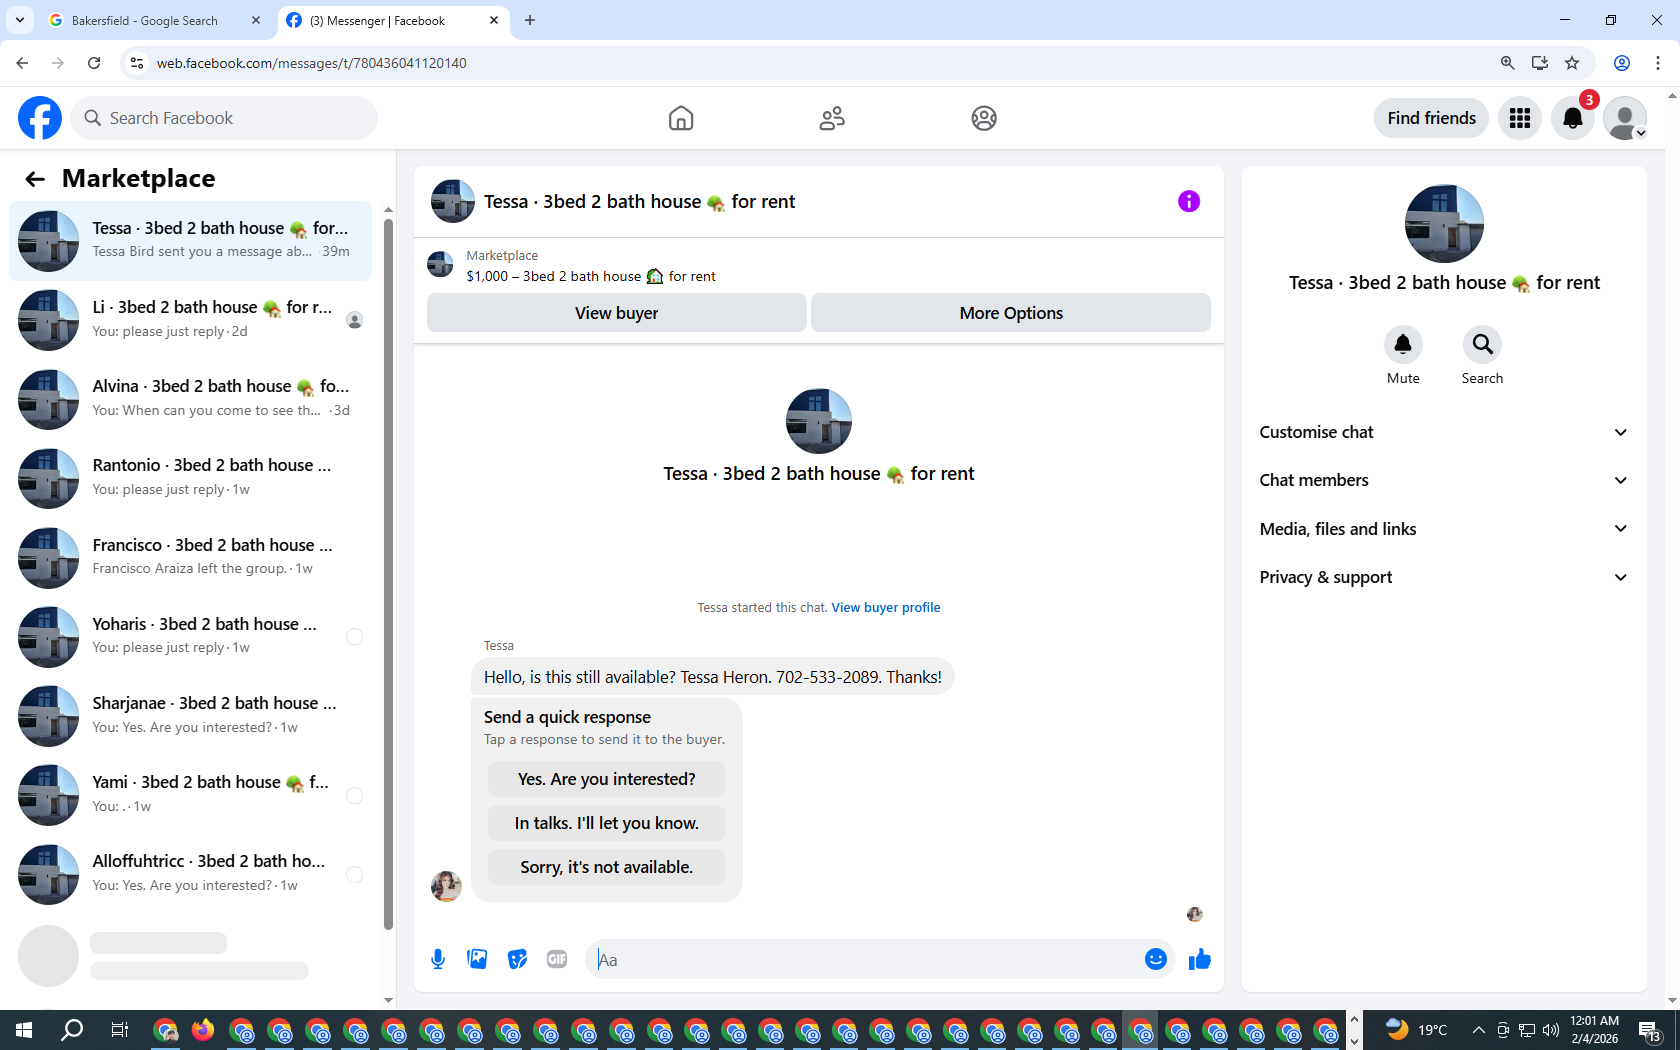1680x1050 pixels.
Task: Open the Rantonio conversation in the list
Action: (x=190, y=478)
